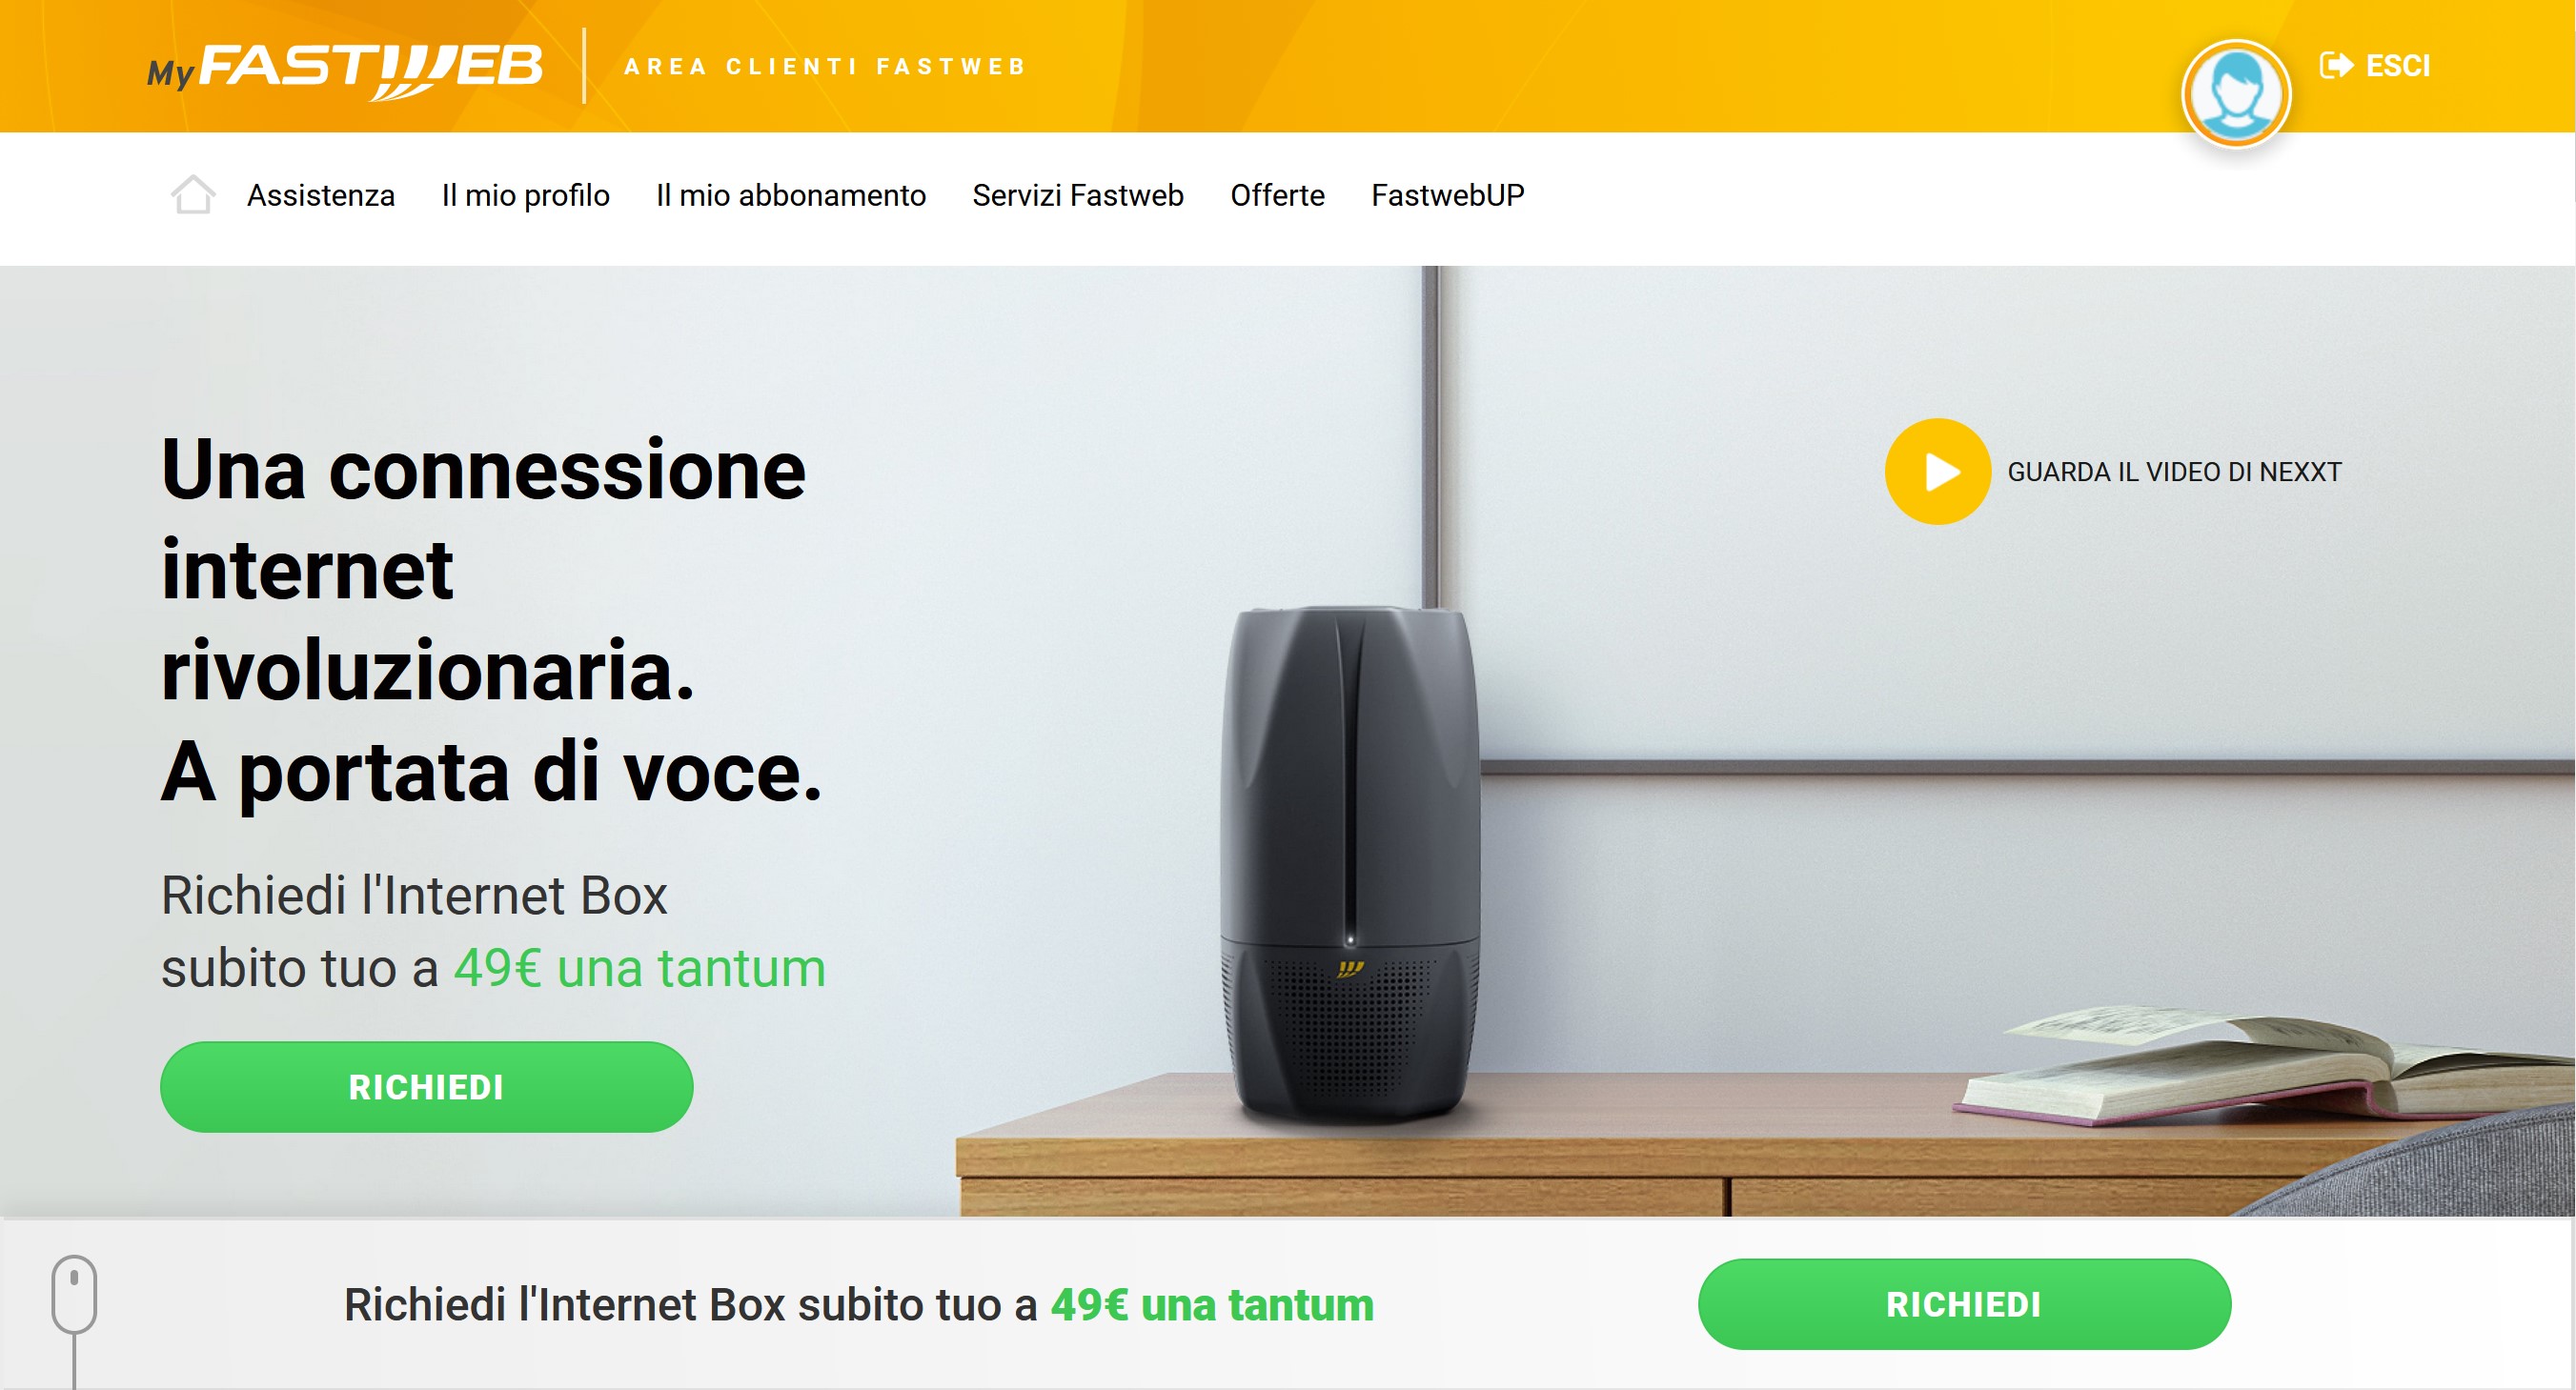
Task: Click the bottom bar Internet Box offer text
Action: (x=859, y=1304)
